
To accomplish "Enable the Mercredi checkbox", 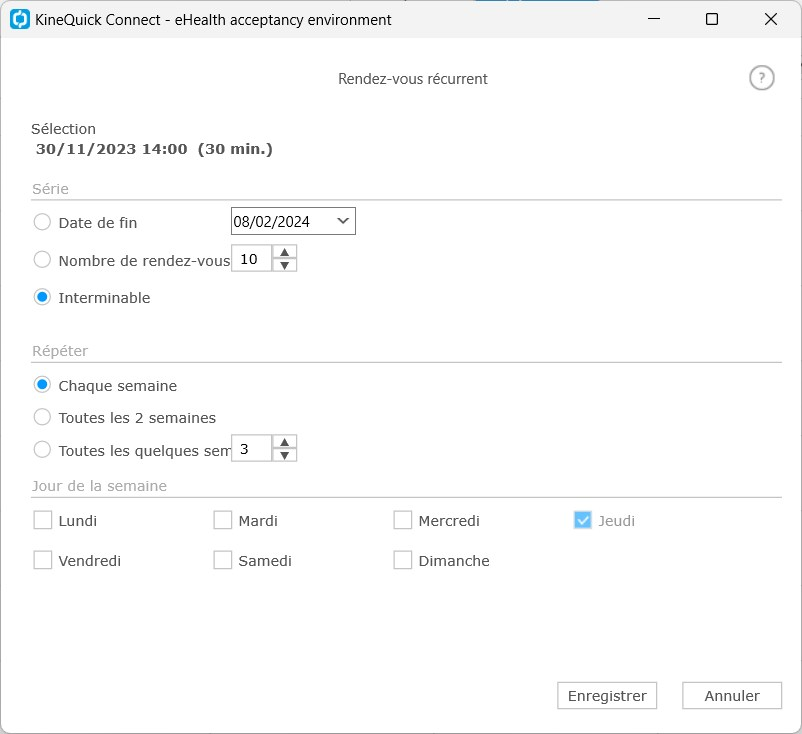I will click(x=403, y=520).
